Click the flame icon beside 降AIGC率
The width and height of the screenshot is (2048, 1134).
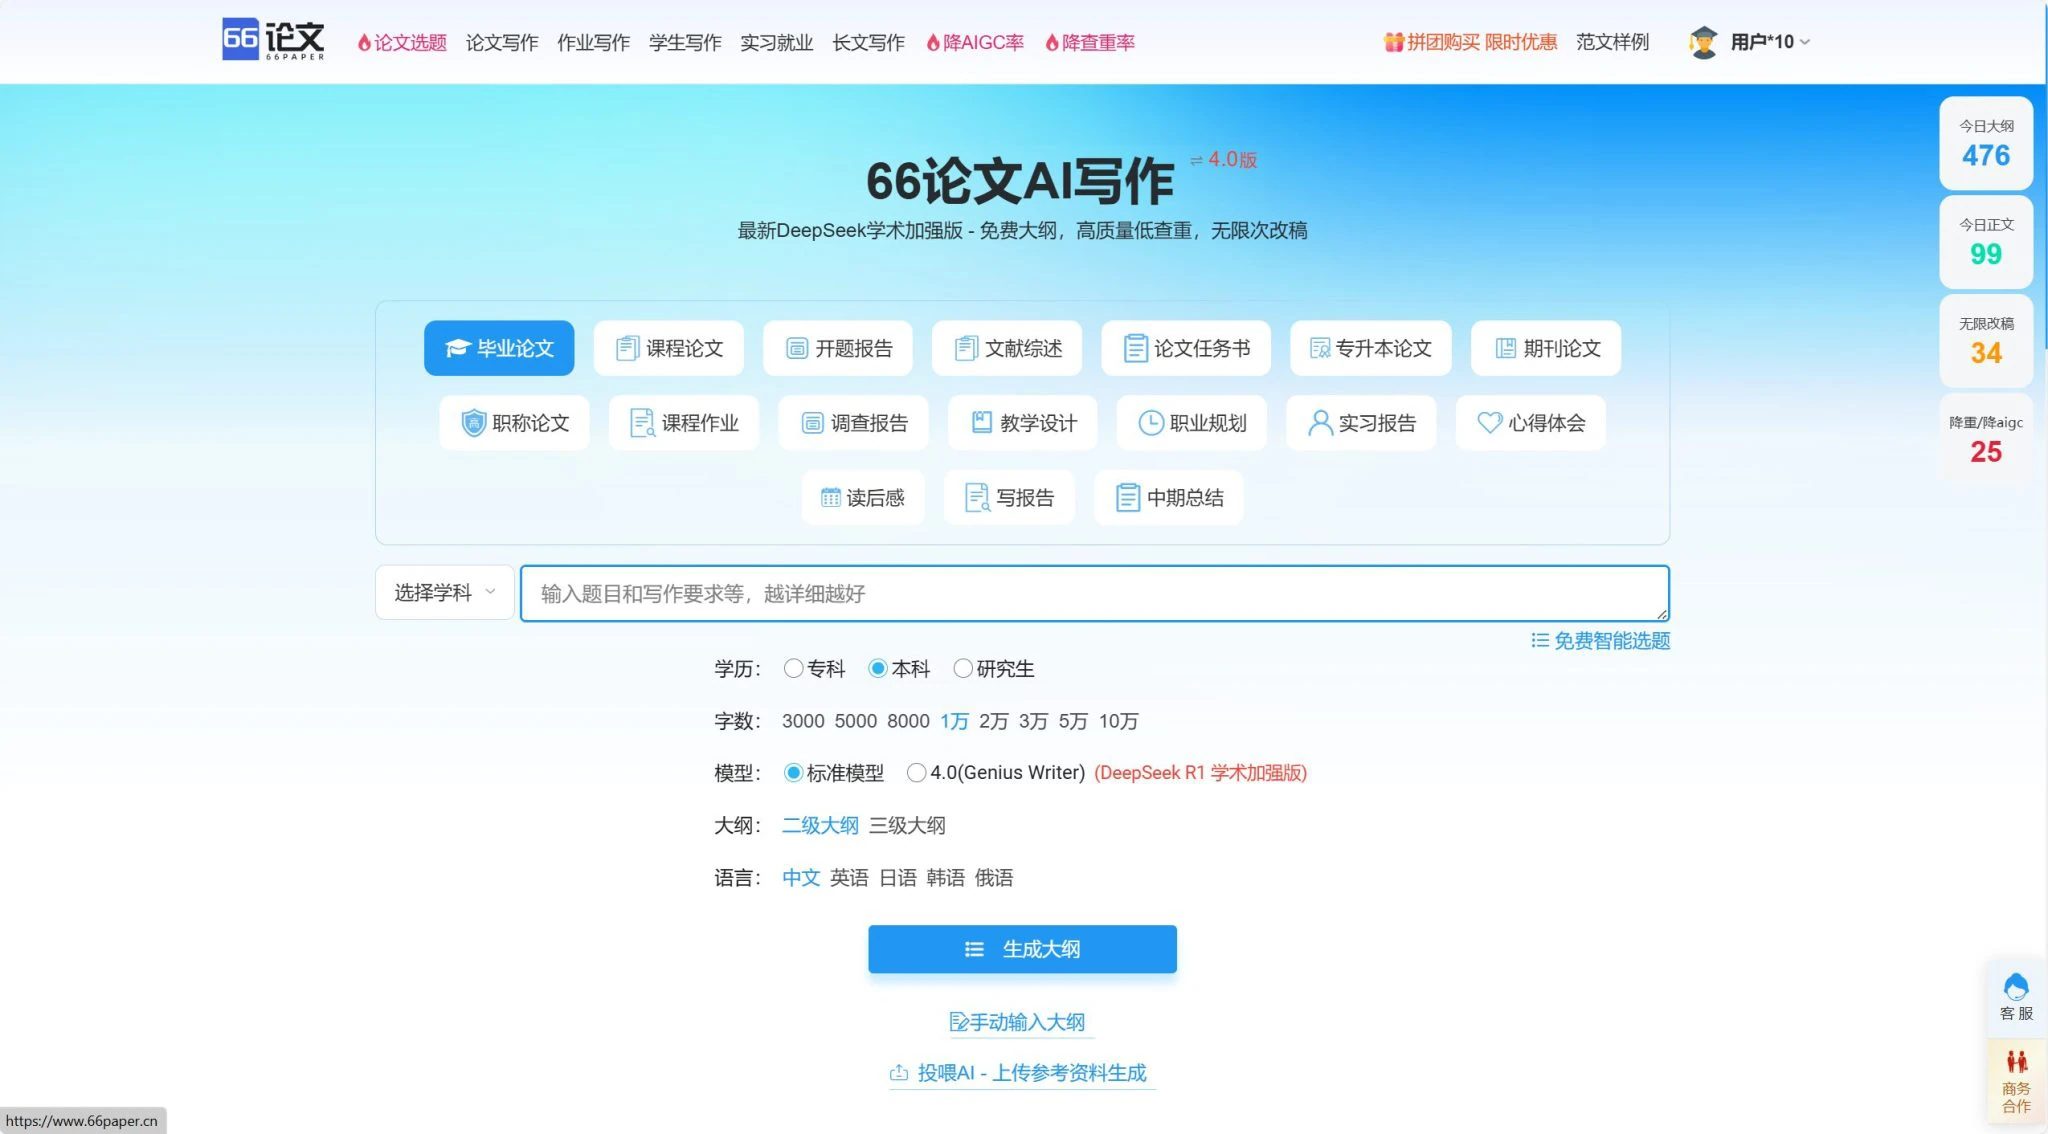(933, 43)
